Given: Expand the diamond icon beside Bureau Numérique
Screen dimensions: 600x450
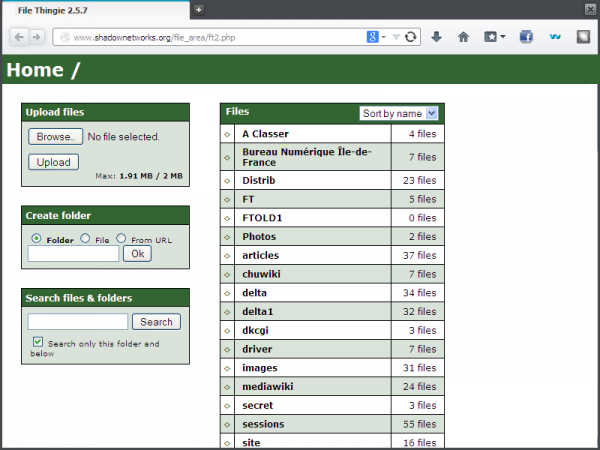Looking at the screenshot, I should [227, 157].
